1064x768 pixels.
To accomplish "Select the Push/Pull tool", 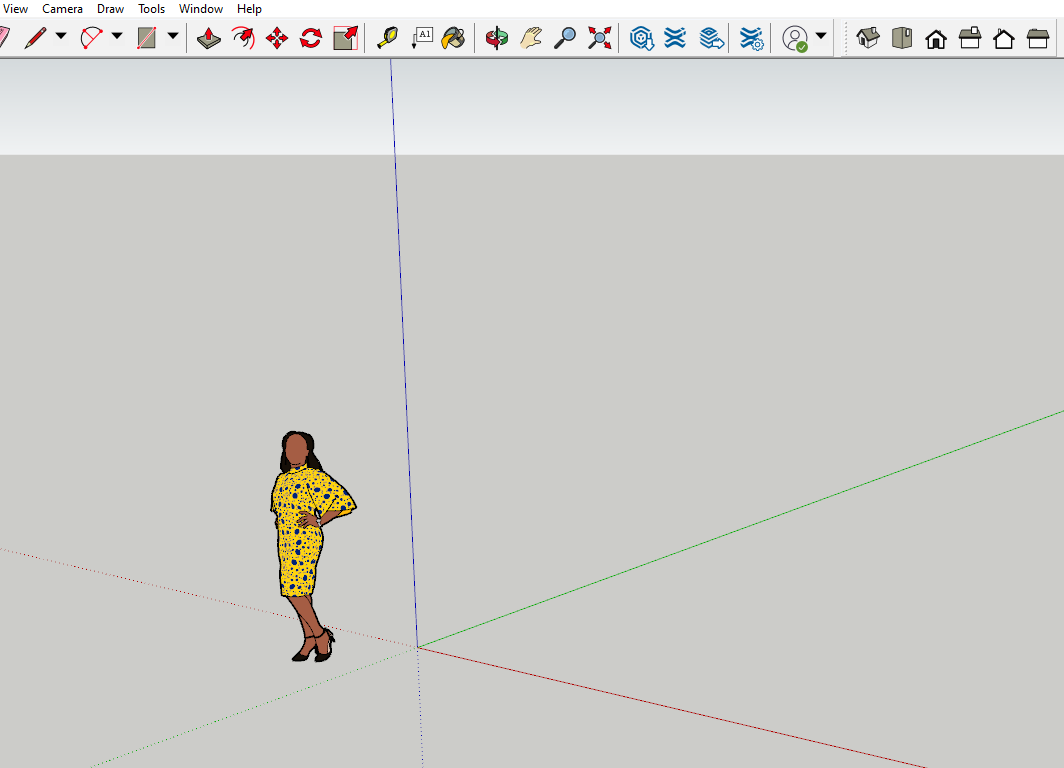I will pyautogui.click(x=208, y=38).
